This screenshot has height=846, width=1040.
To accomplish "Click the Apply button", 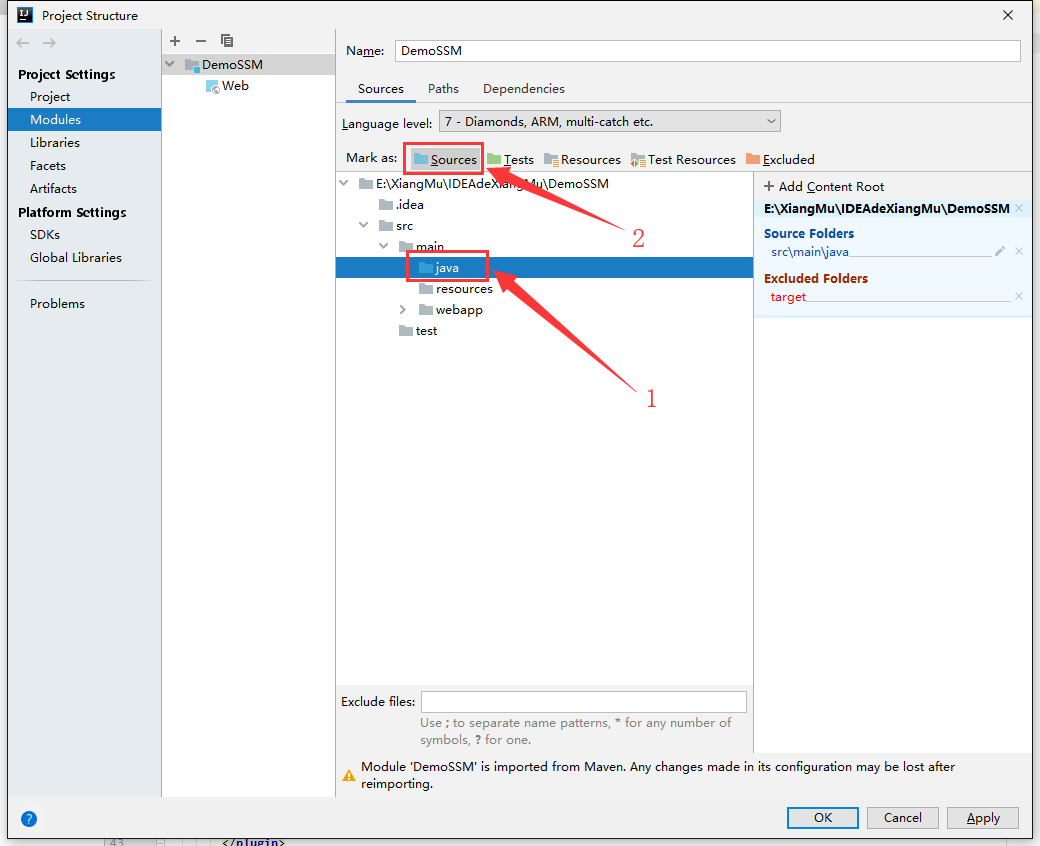I will [983, 817].
